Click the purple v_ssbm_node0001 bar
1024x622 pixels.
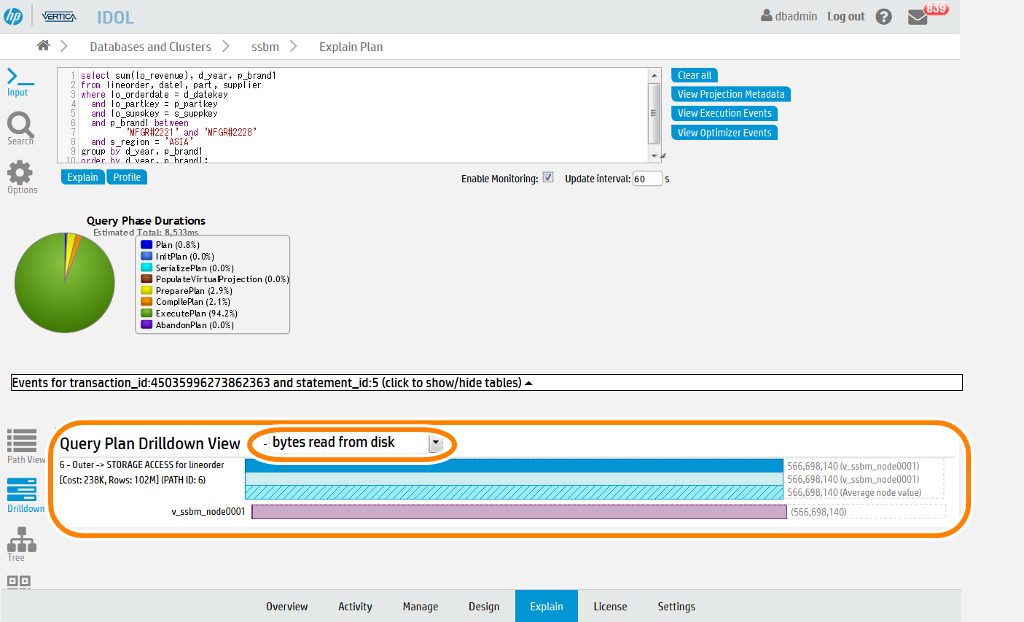519,512
